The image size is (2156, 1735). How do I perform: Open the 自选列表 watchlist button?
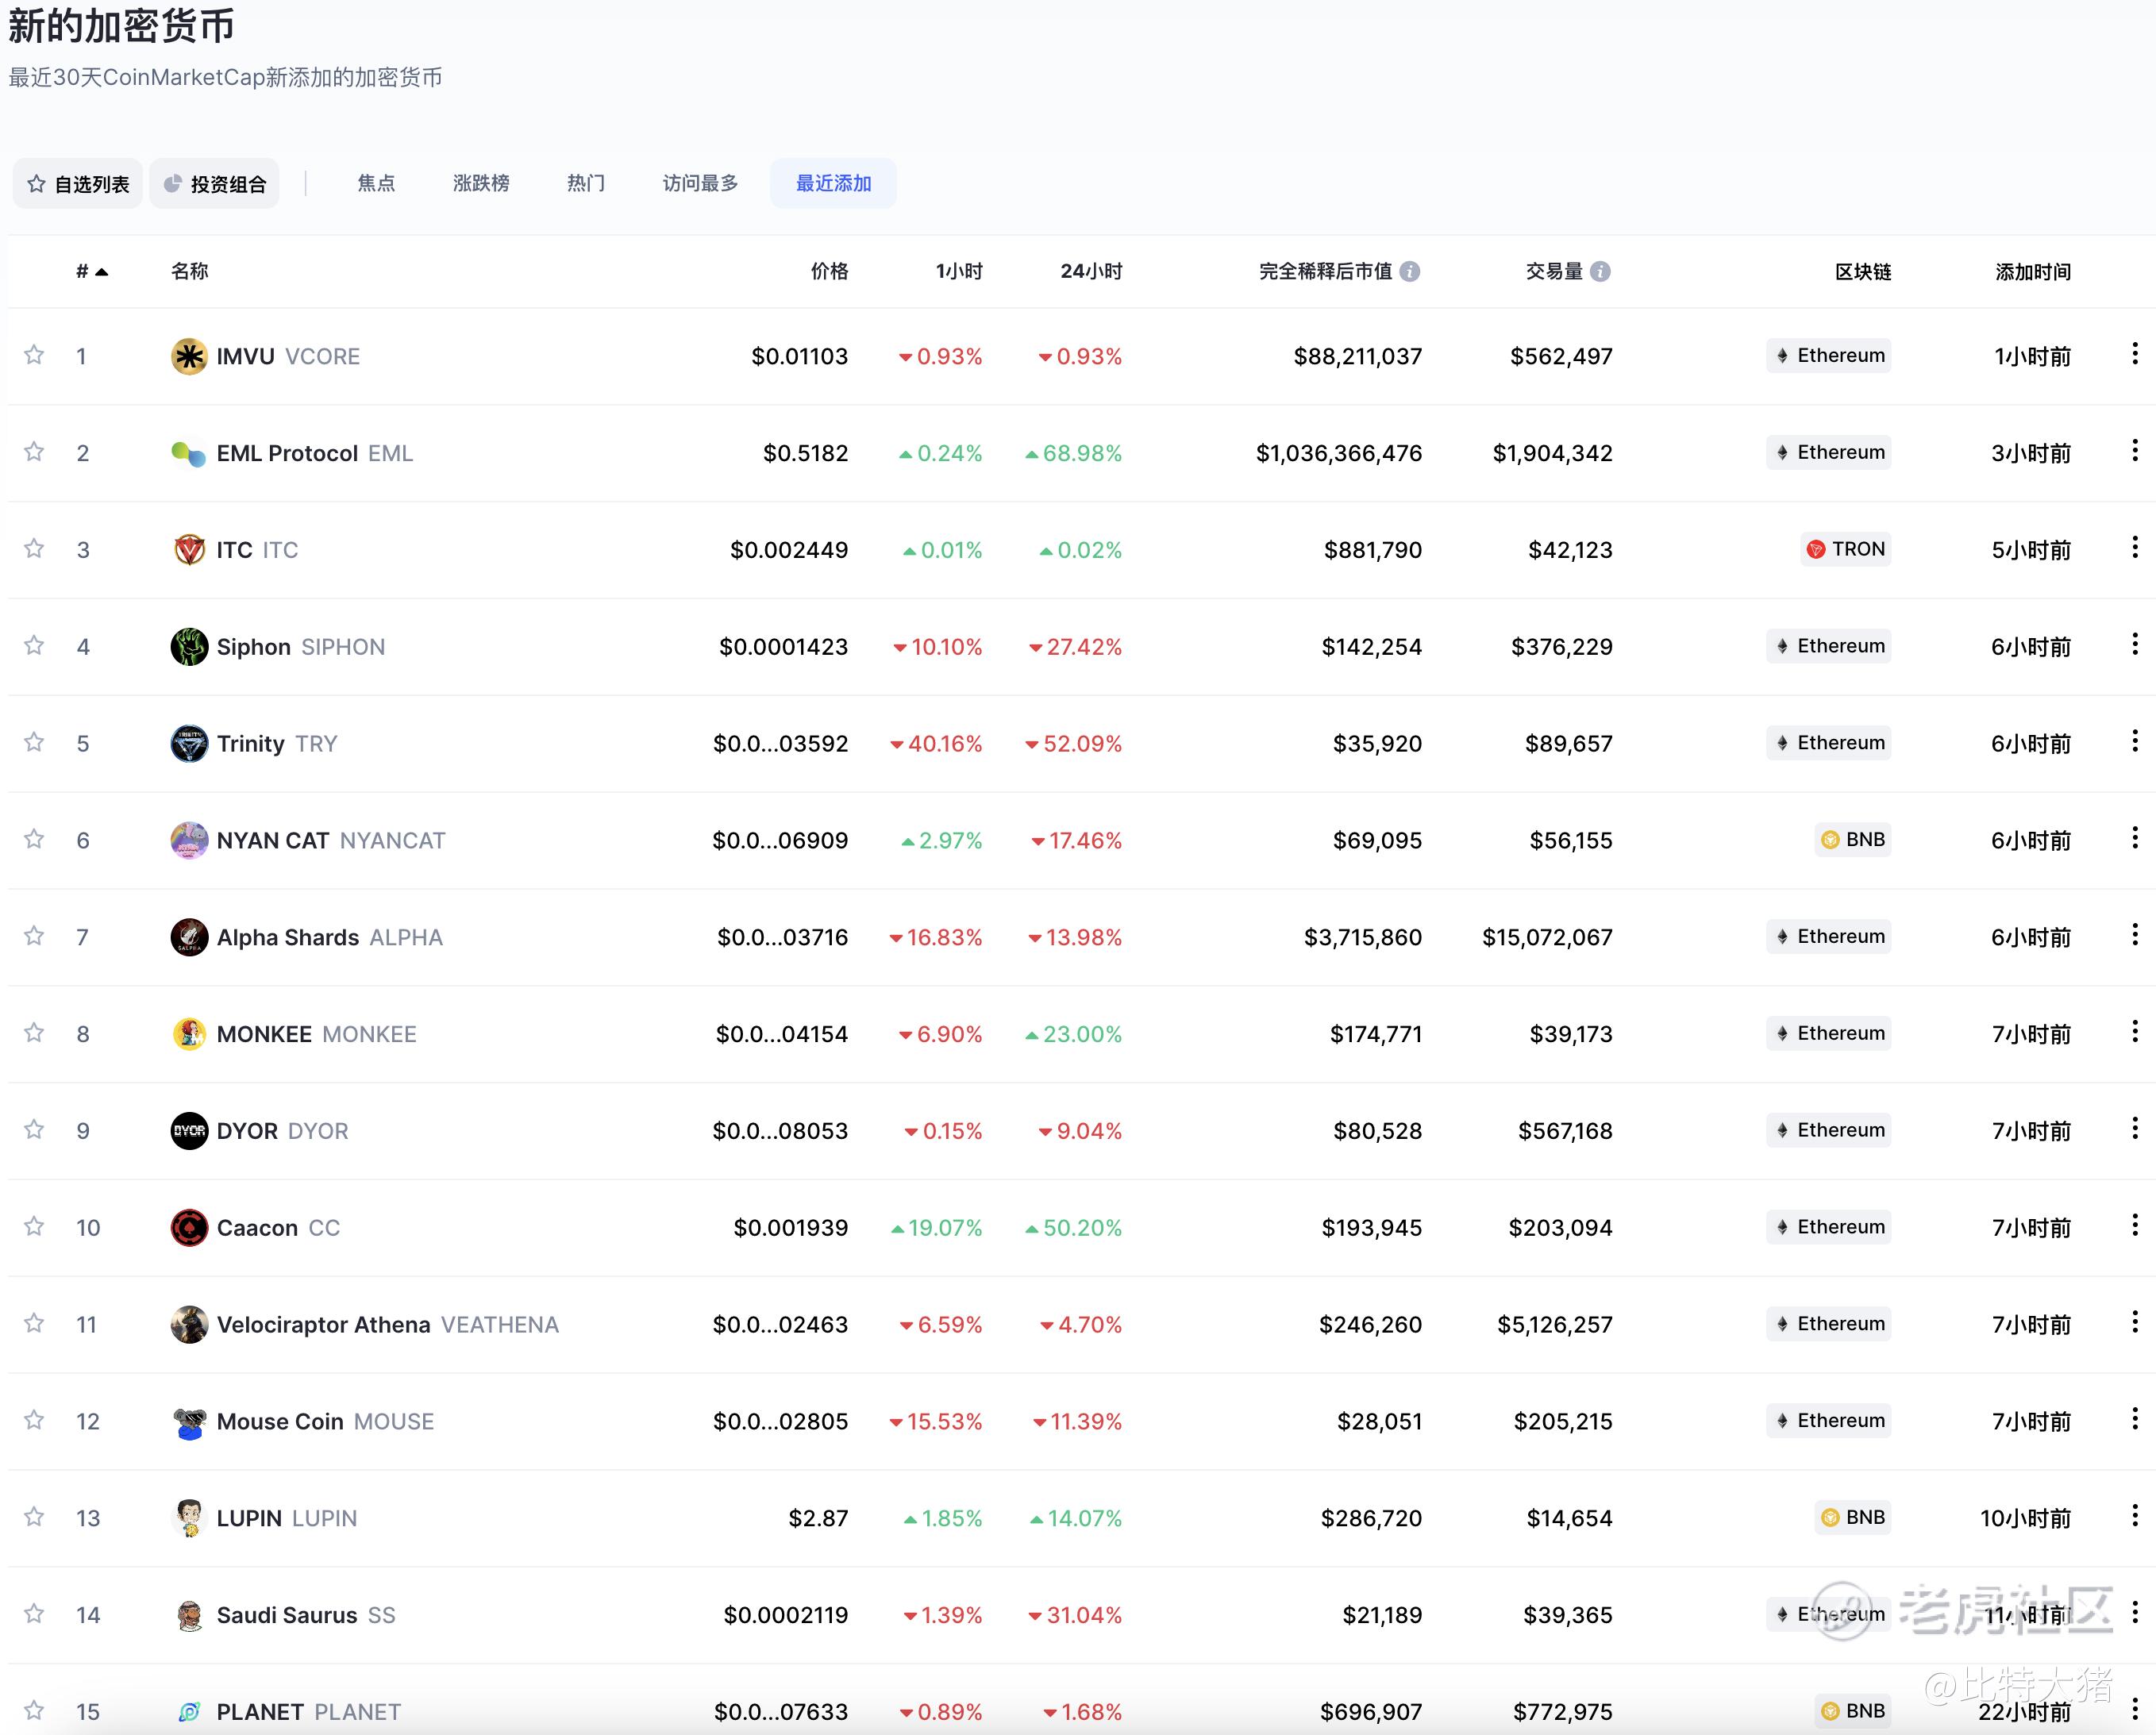78,184
